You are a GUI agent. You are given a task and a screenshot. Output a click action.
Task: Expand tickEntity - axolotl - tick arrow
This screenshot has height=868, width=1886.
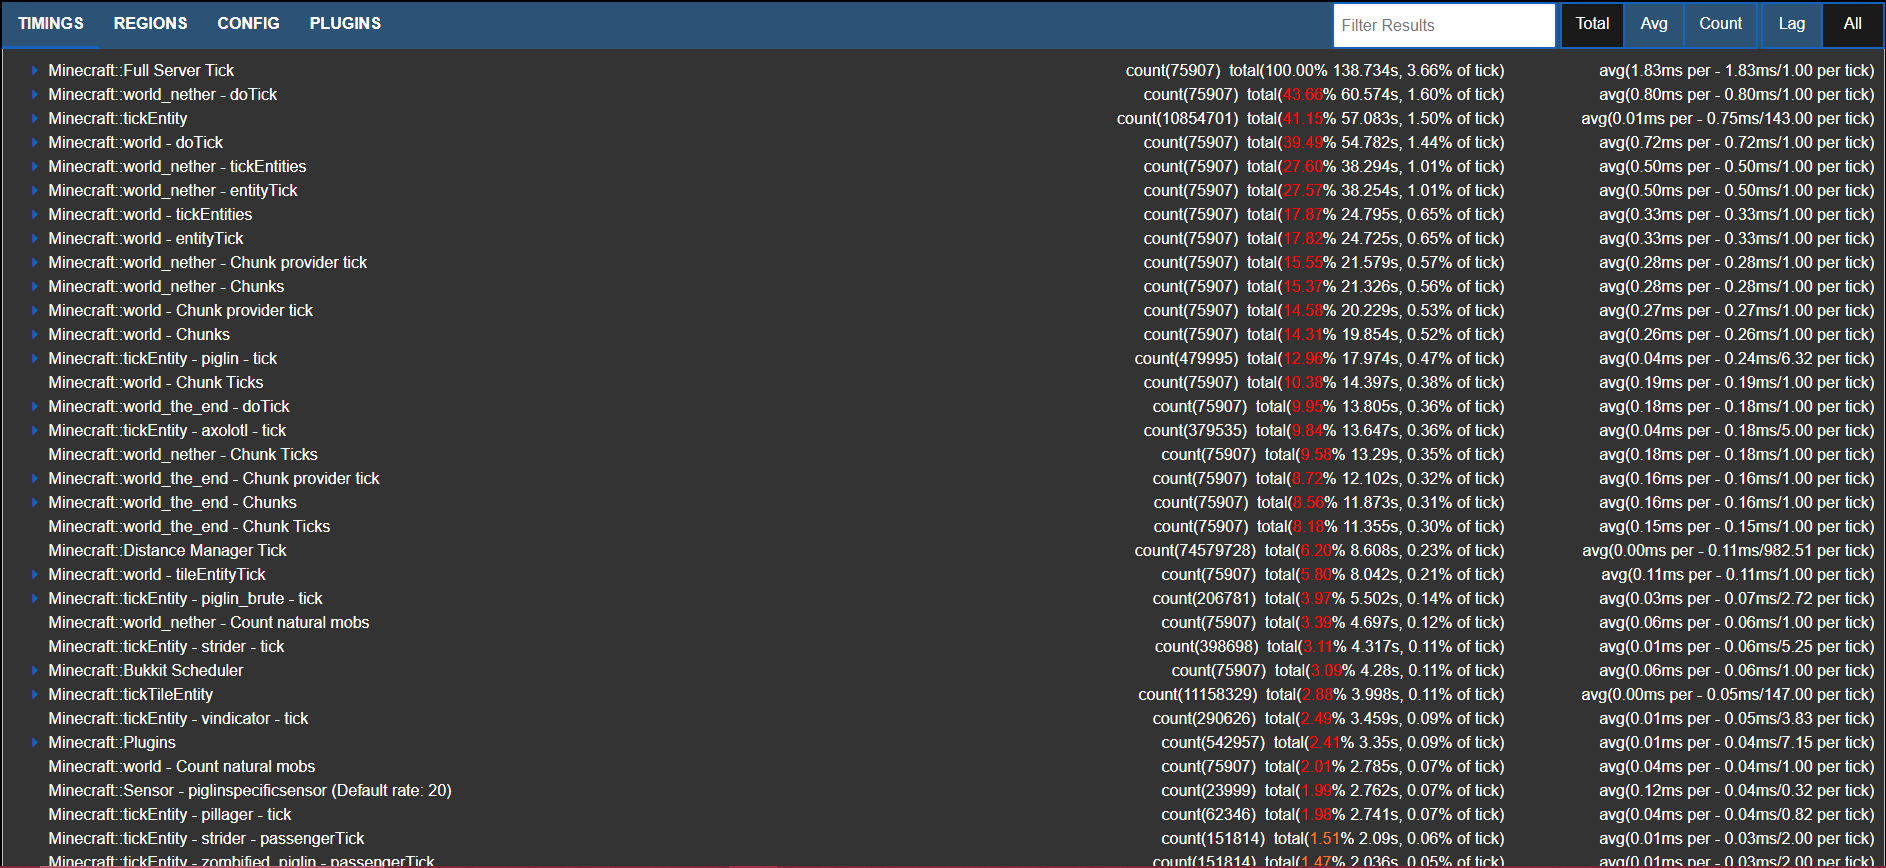[34, 431]
